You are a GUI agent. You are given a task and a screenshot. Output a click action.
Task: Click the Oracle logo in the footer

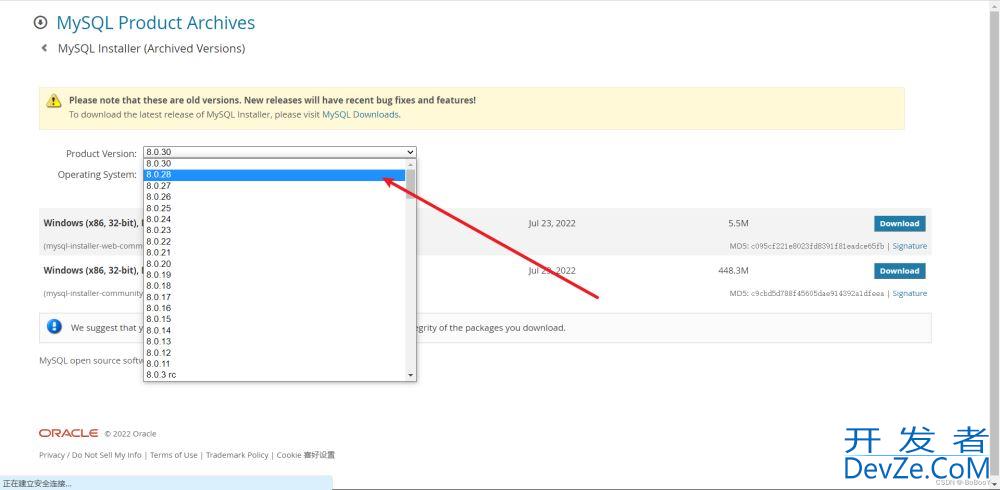68,433
